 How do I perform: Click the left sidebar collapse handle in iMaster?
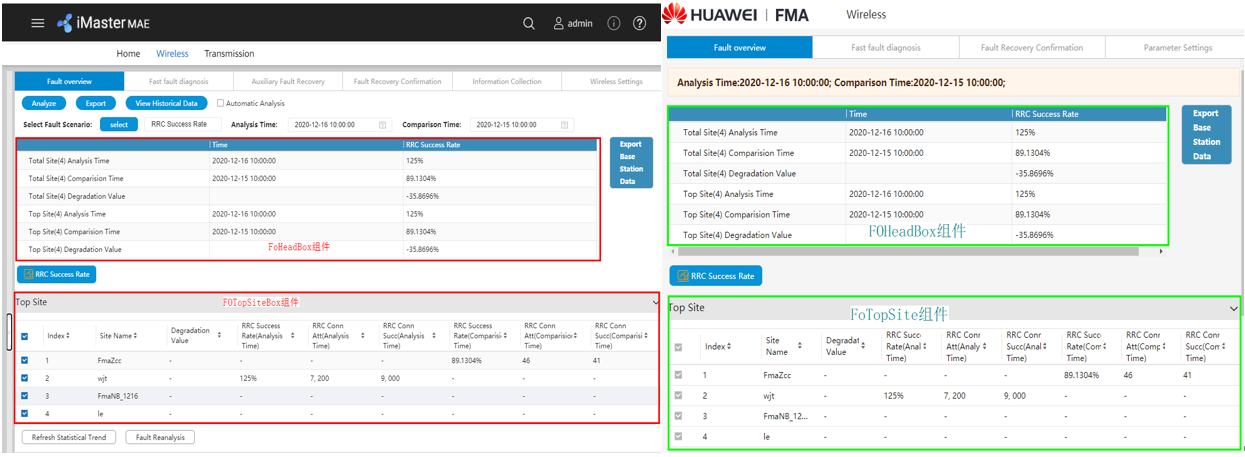click(x=10, y=331)
